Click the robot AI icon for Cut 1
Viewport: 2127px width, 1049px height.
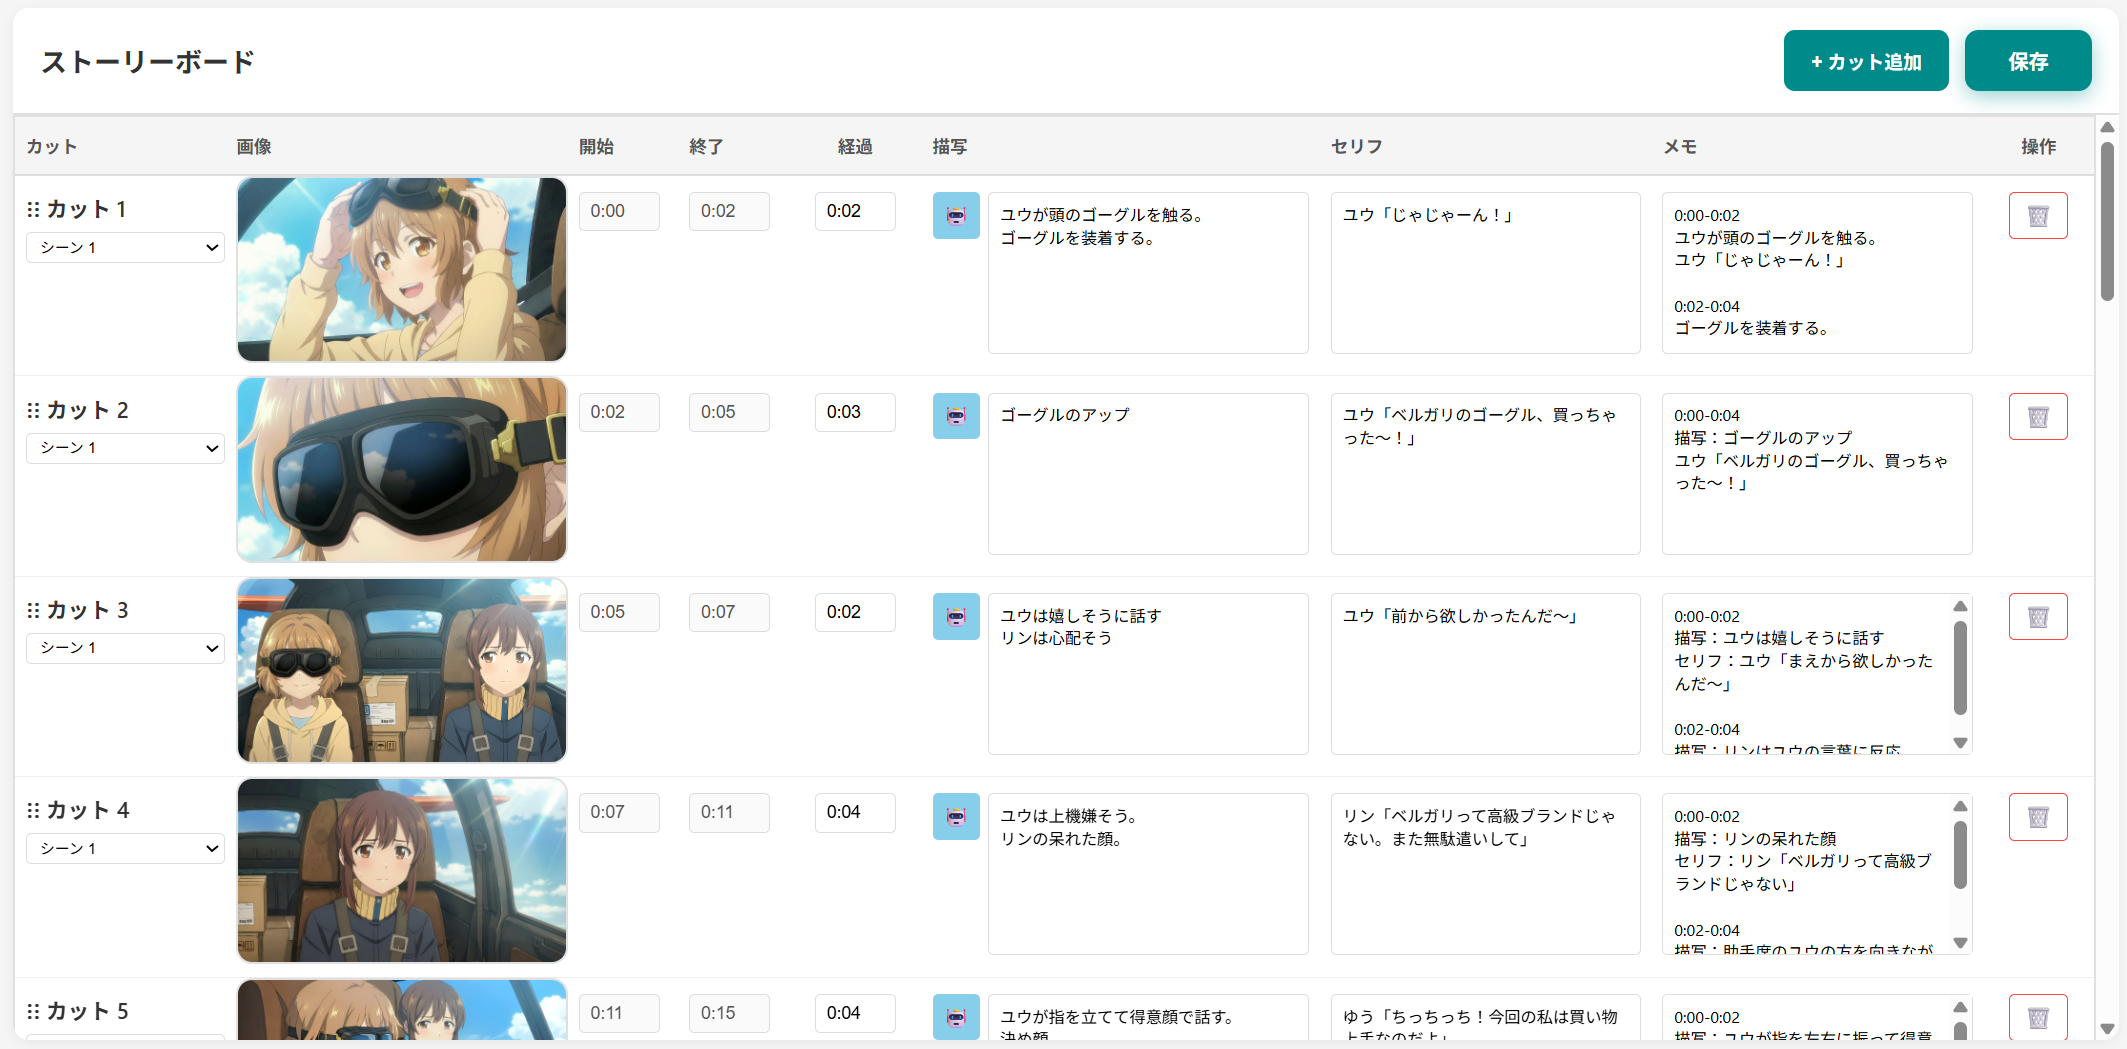pyautogui.click(x=955, y=216)
